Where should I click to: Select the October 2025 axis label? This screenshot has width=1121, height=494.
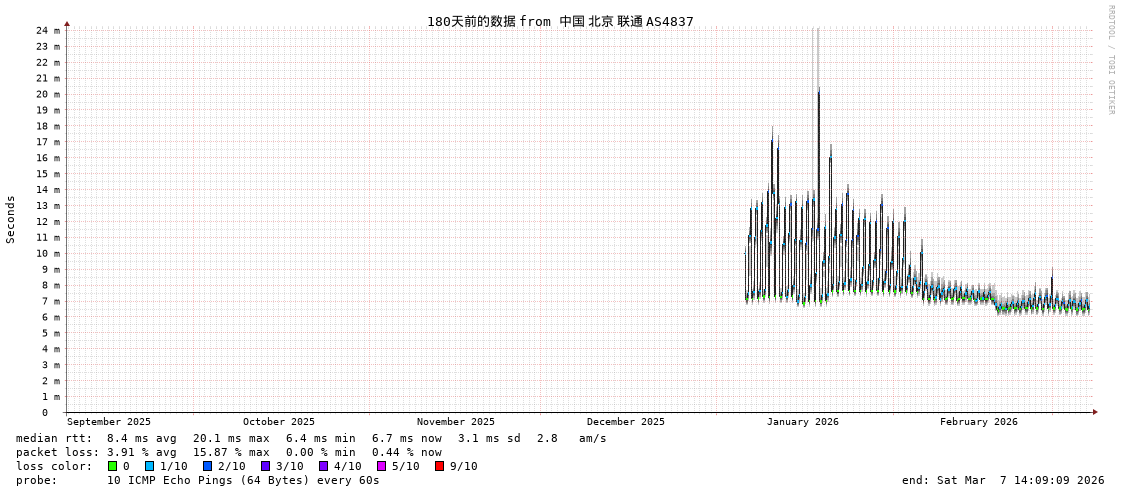click(x=278, y=422)
